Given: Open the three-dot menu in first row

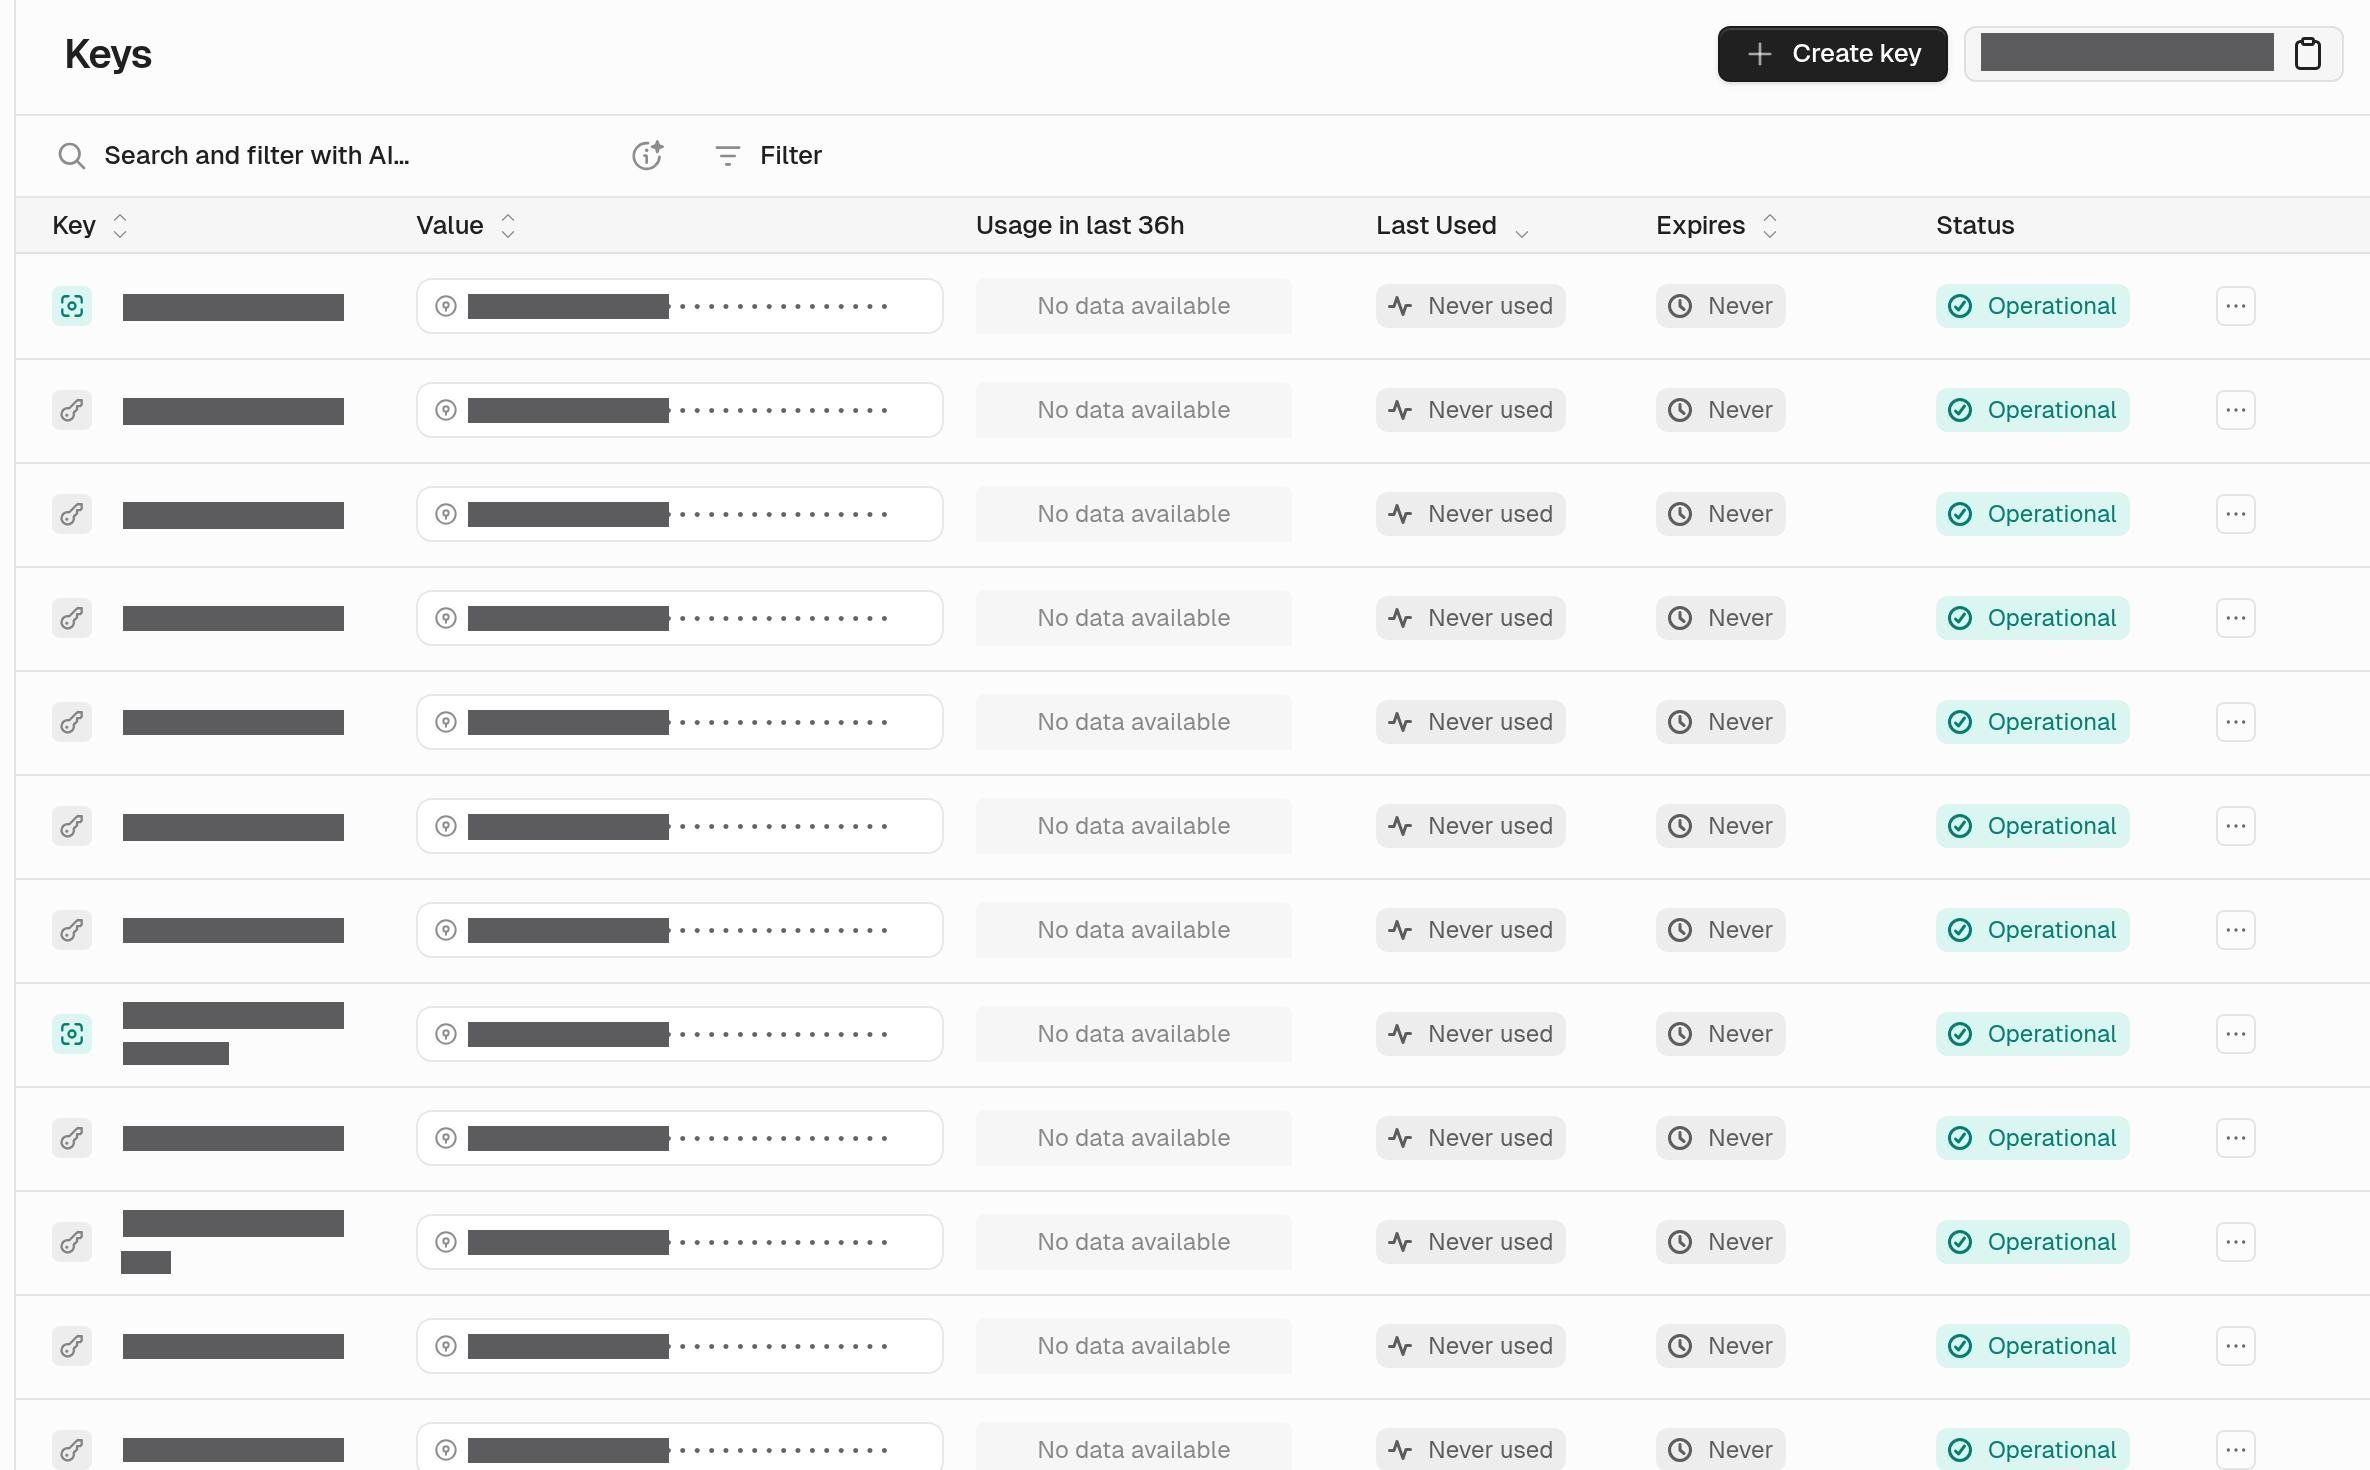Looking at the screenshot, I should pyautogui.click(x=2236, y=306).
